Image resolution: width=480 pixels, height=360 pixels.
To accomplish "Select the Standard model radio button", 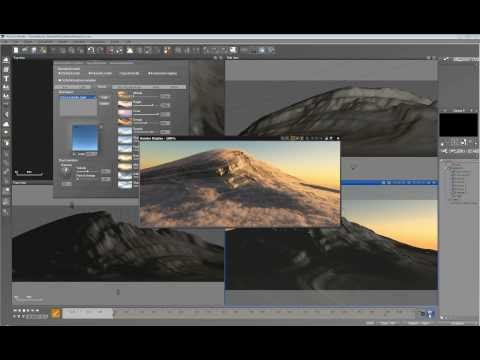I will point(69,73).
